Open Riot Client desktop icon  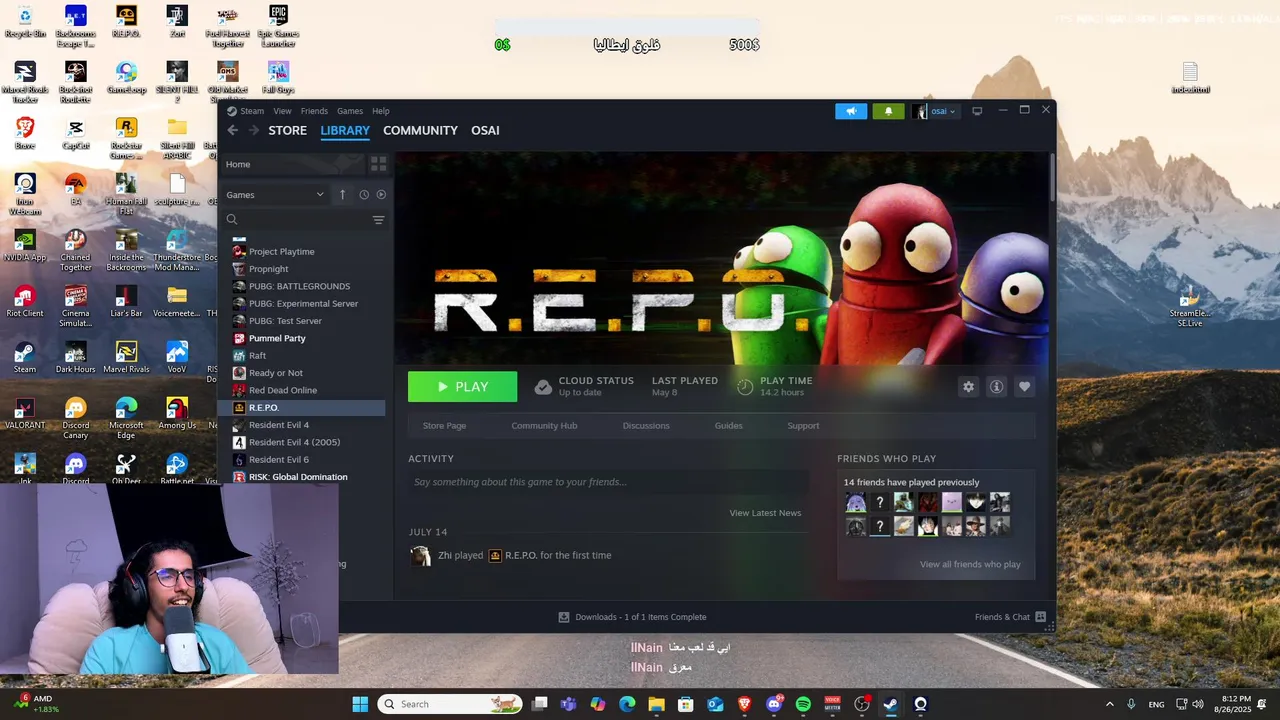click(x=25, y=301)
